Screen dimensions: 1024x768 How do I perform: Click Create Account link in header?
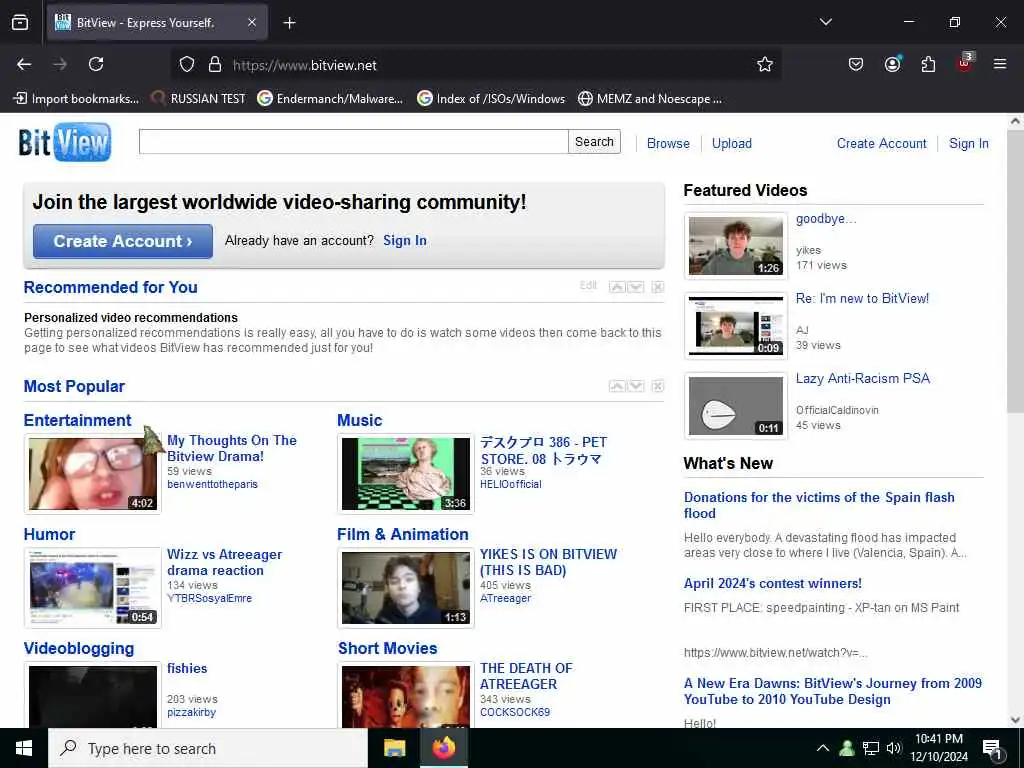882,143
